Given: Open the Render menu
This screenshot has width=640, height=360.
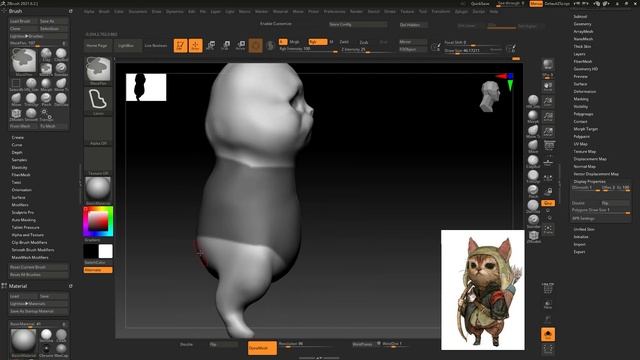Looking at the screenshot, I should (x=356, y=11).
